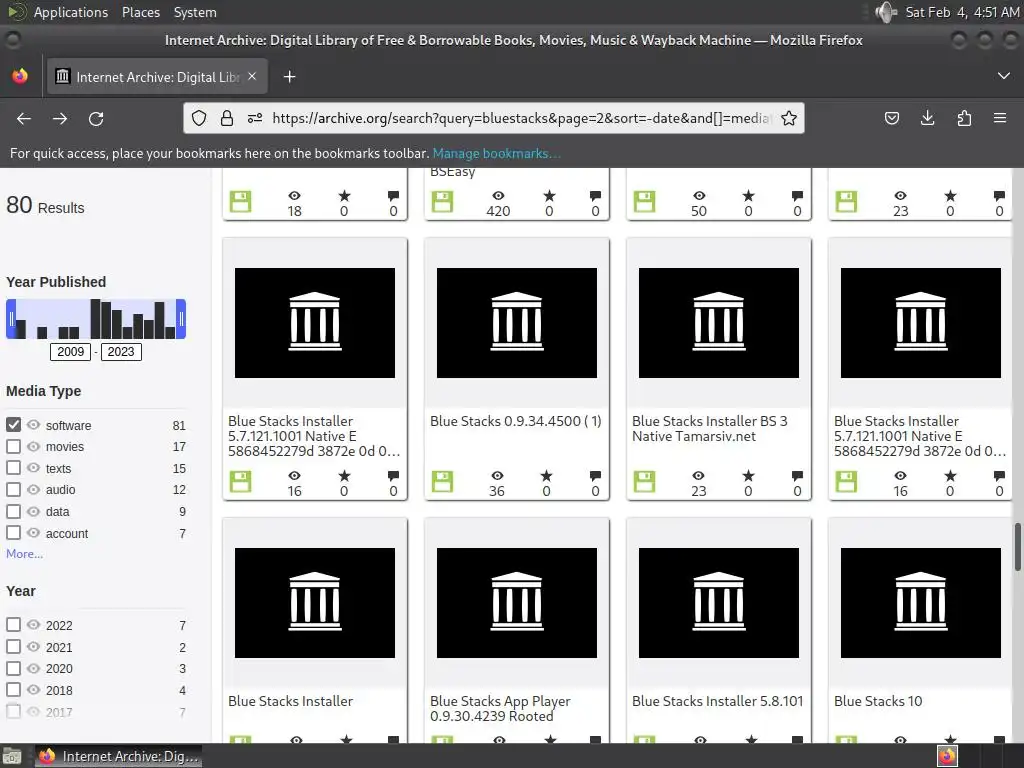This screenshot has width=1024, height=768.
Task: Open the Applications menu
Action: 71,12
